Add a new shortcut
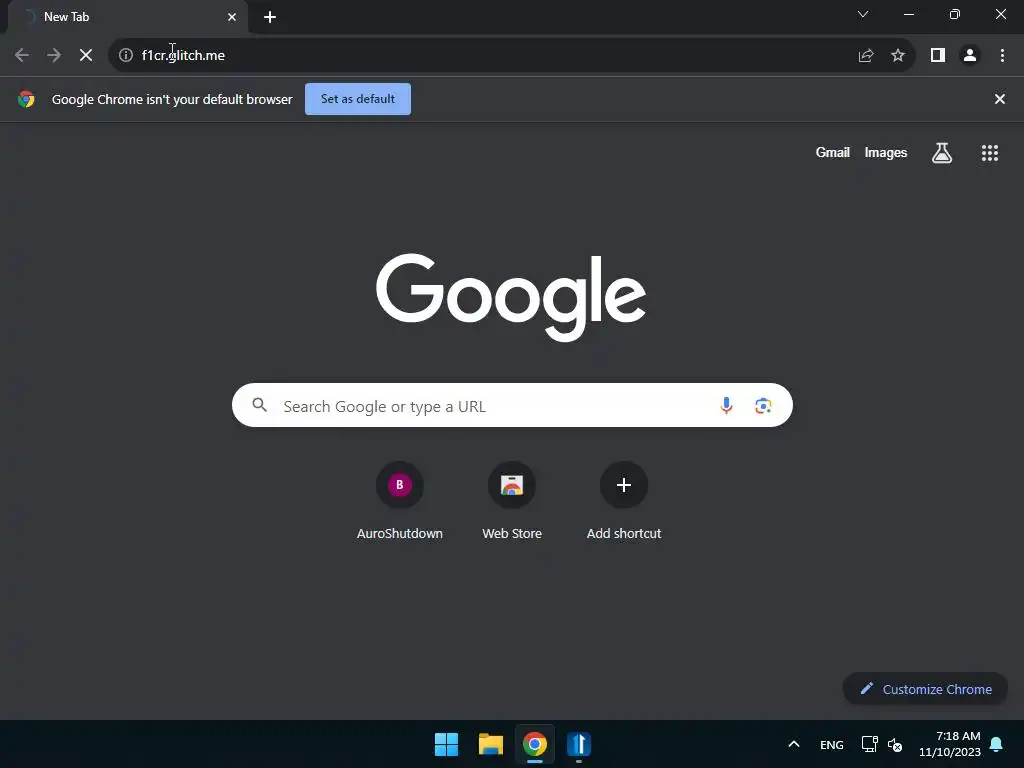Image resolution: width=1024 pixels, height=768 pixels. [x=624, y=502]
